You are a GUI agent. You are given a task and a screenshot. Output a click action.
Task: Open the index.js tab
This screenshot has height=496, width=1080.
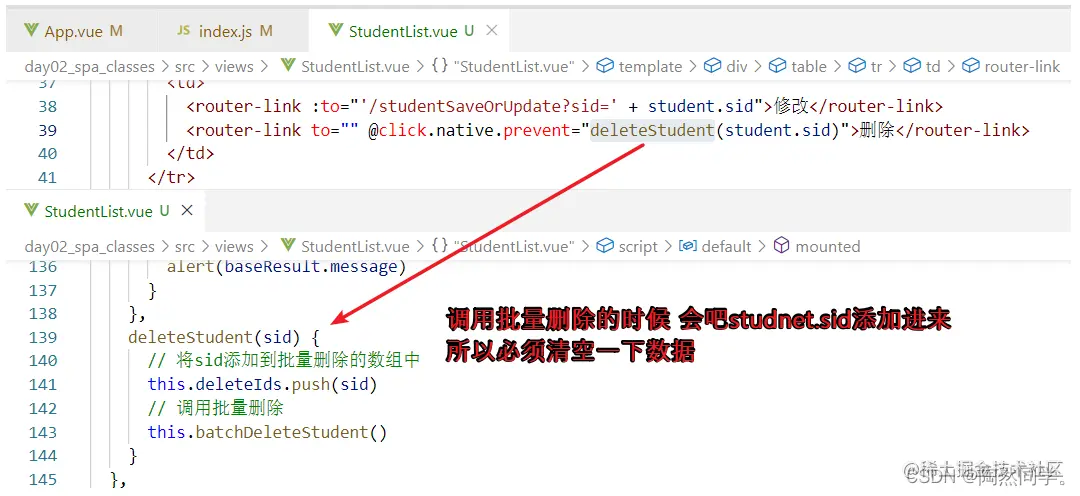pyautogui.click(x=225, y=31)
